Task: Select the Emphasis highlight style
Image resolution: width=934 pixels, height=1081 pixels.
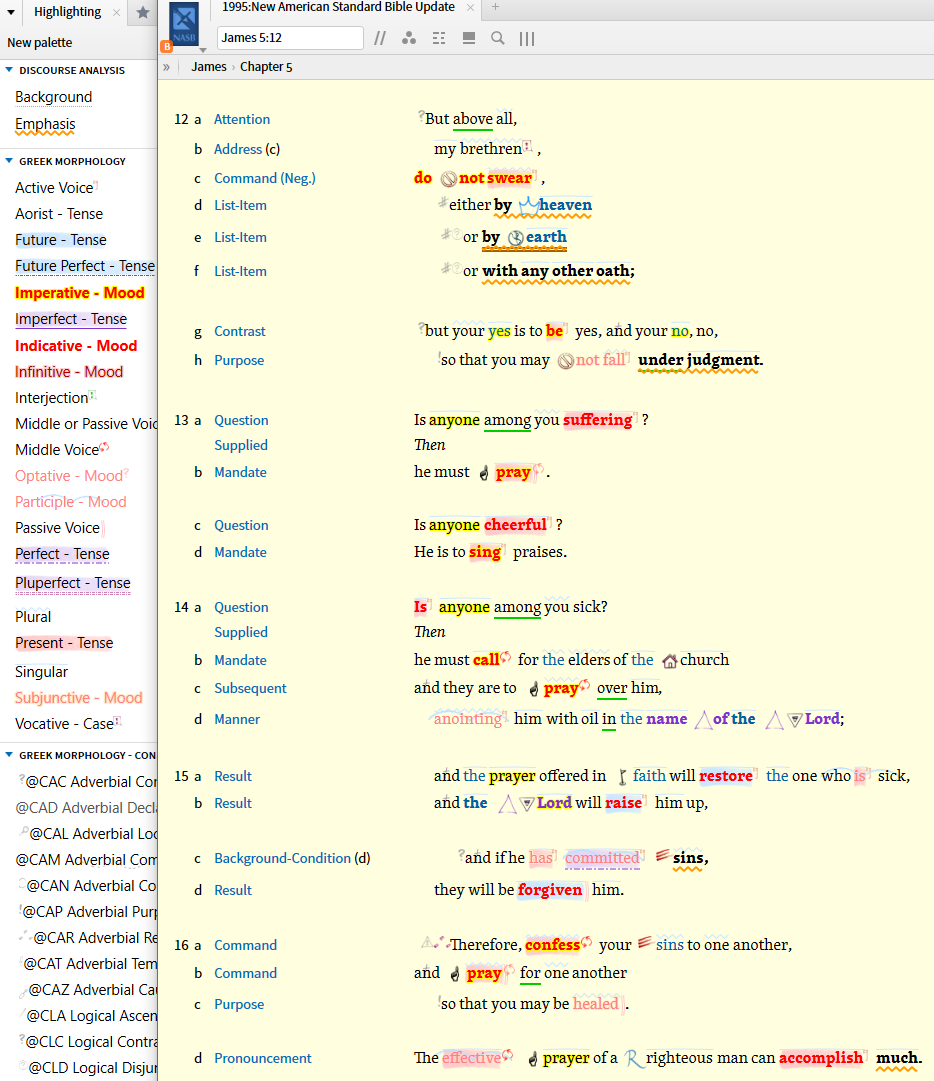Action: (x=45, y=124)
